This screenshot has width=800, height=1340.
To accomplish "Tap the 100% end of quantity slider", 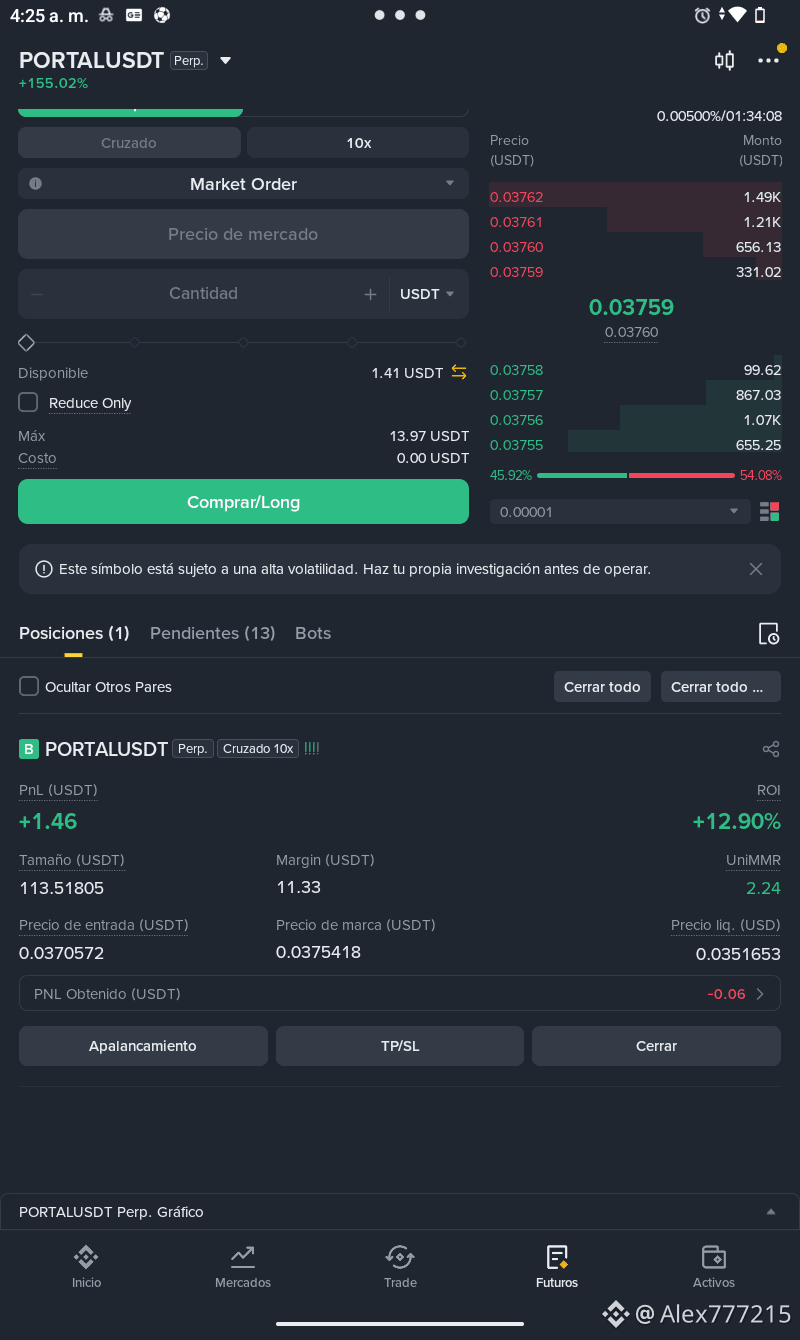I will (461, 343).
